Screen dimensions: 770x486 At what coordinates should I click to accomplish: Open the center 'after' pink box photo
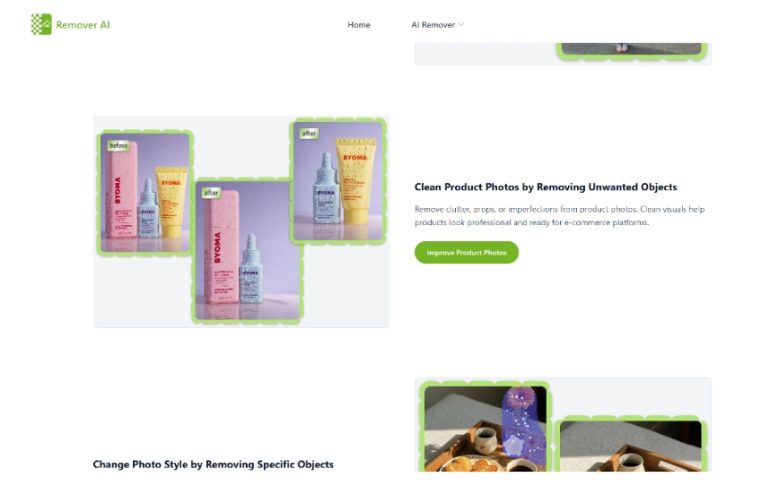click(x=248, y=250)
